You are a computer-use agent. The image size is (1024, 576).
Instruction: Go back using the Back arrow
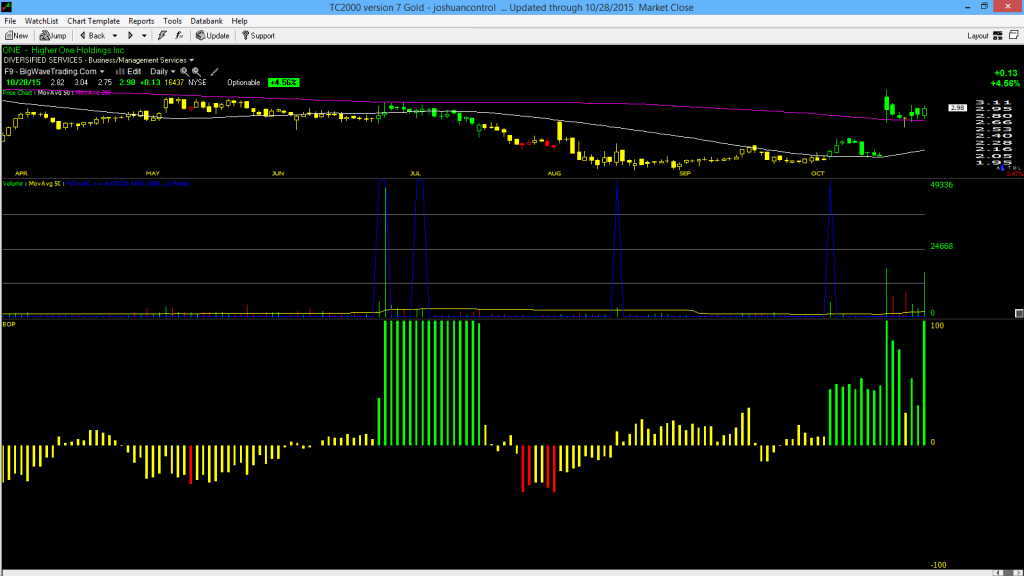(x=92, y=36)
